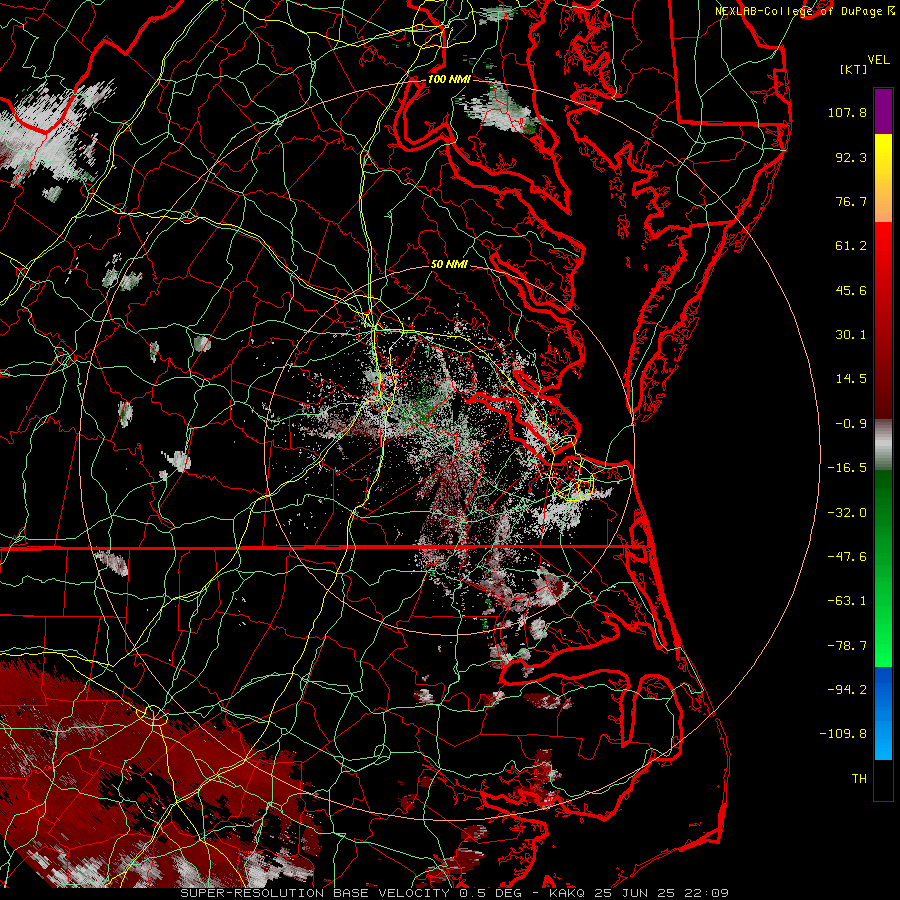Click the Super-Resolution Base Velocity KAKQ caption
900x900 pixels.
tap(455, 893)
